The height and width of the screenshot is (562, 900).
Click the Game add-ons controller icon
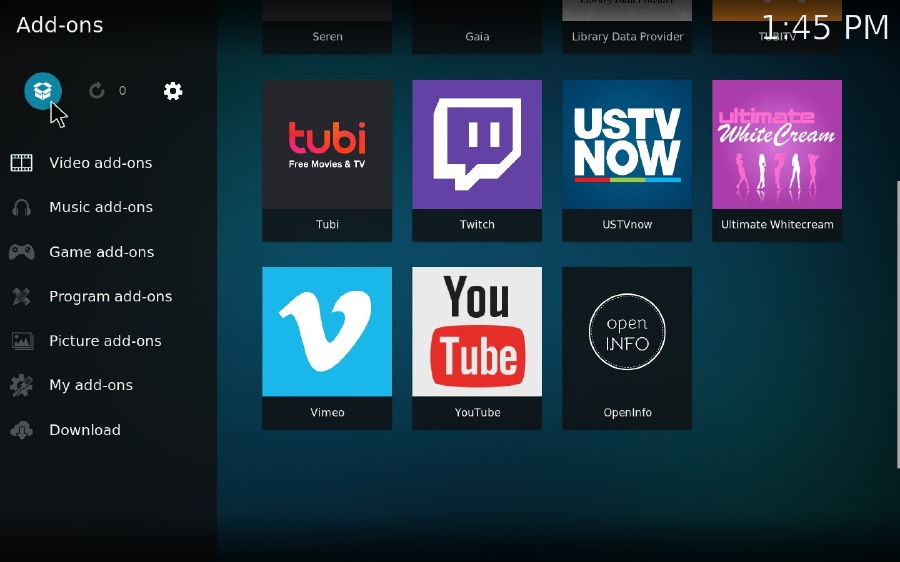pos(22,251)
